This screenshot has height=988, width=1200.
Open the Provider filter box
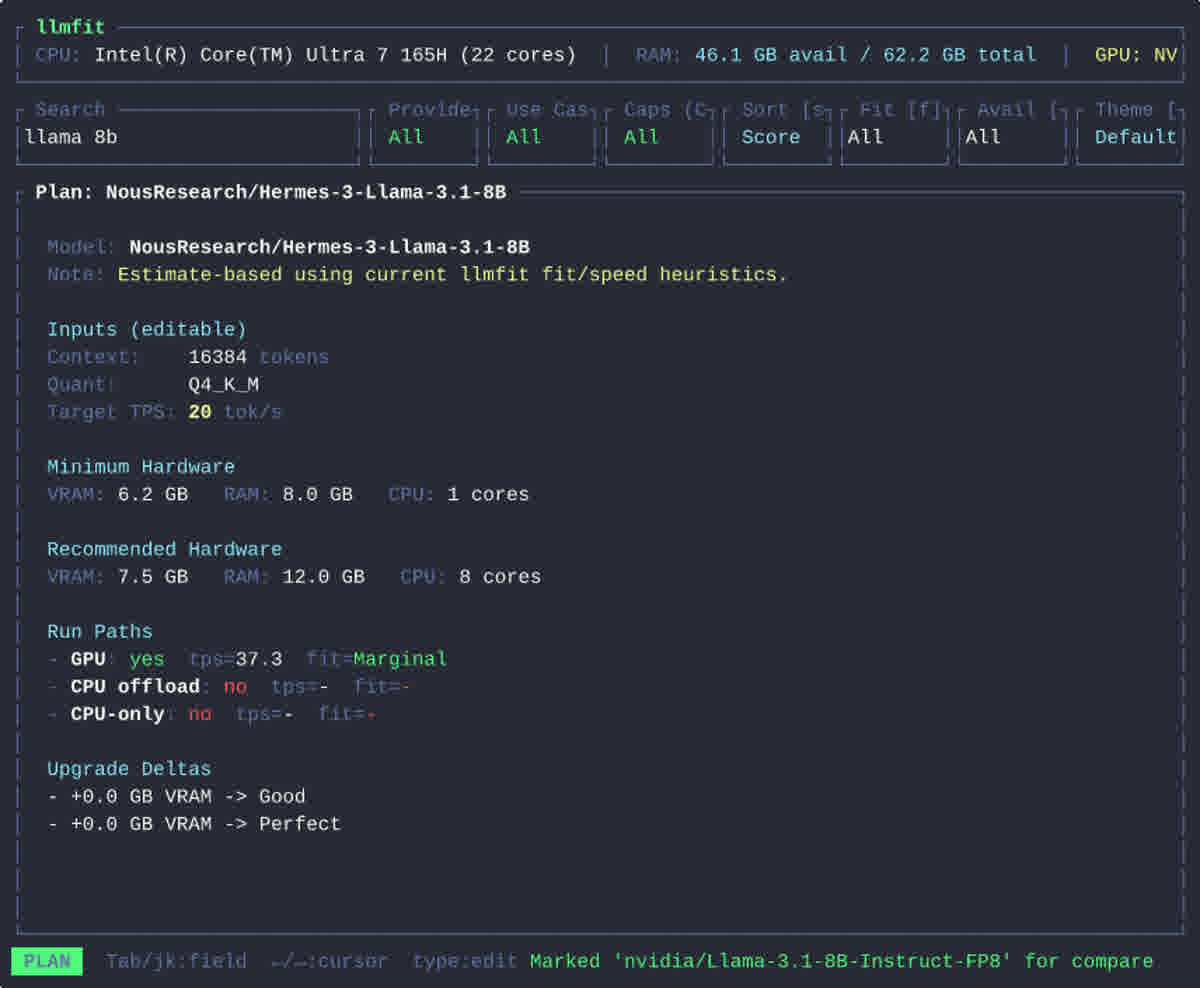point(424,137)
